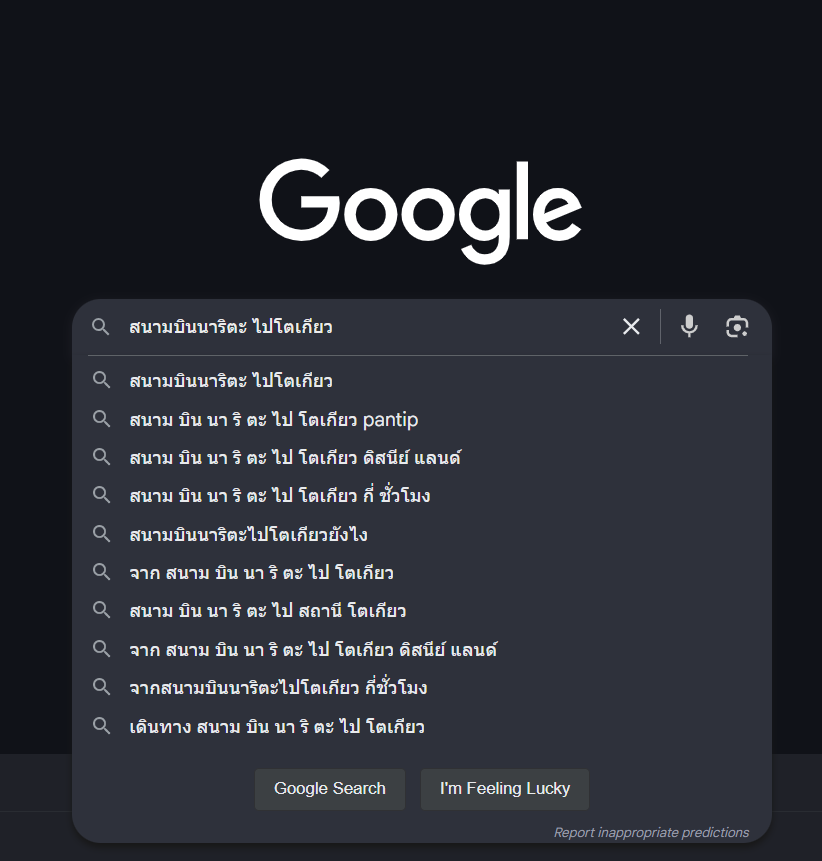
Task: Pick the suggestion จากสนามบินนาริตะไปโตเกียว กี่ชั่วโมง
Action: click(x=278, y=688)
